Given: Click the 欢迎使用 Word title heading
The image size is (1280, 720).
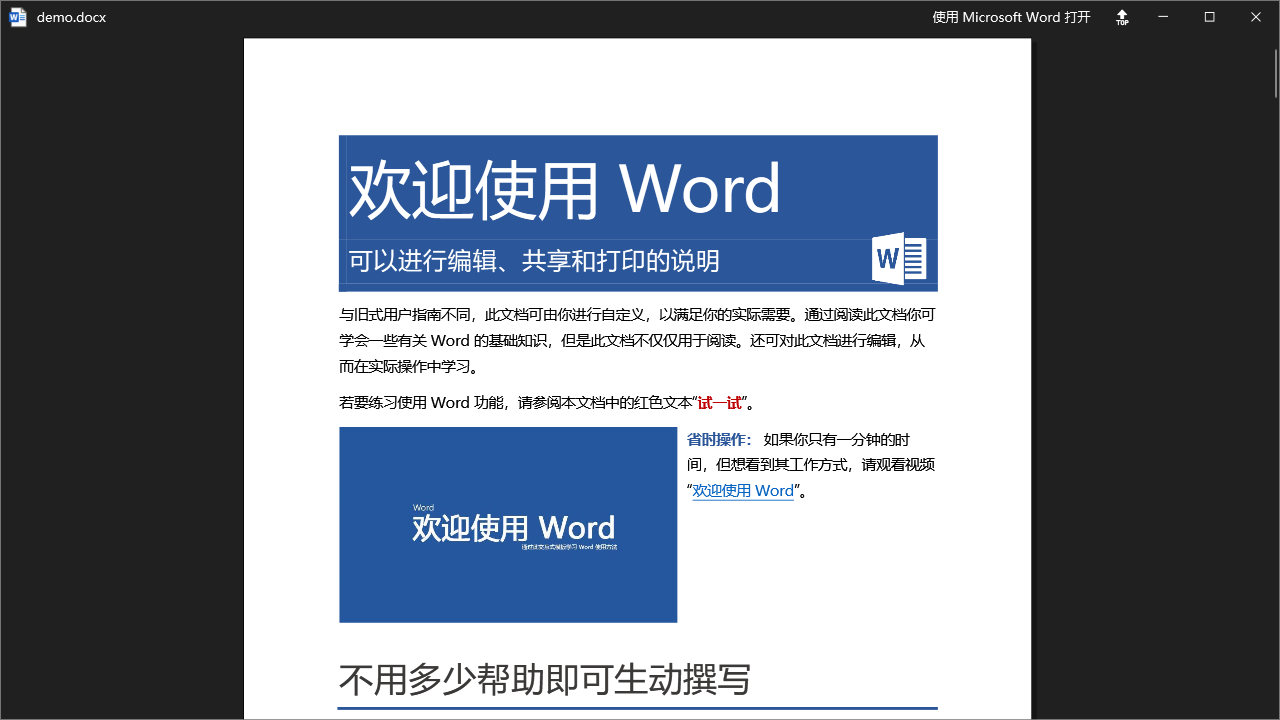Looking at the screenshot, I should tap(565, 189).
